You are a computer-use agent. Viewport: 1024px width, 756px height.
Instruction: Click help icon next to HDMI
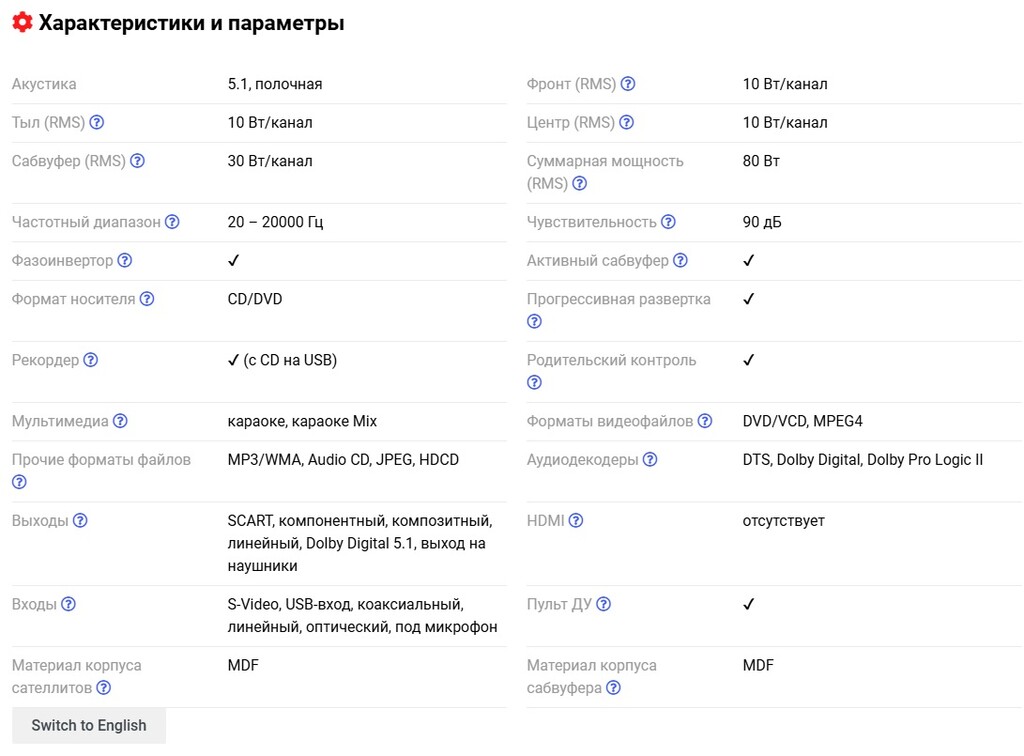point(576,521)
